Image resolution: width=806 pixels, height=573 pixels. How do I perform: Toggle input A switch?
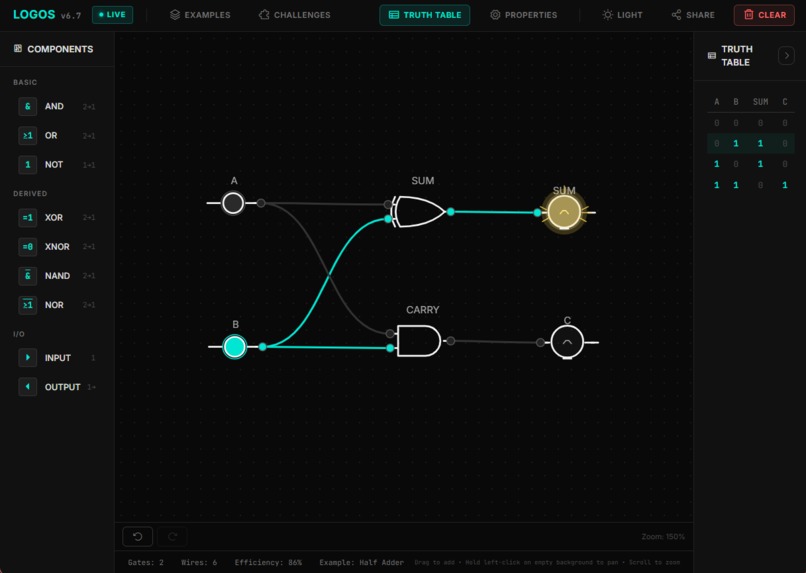(x=233, y=203)
